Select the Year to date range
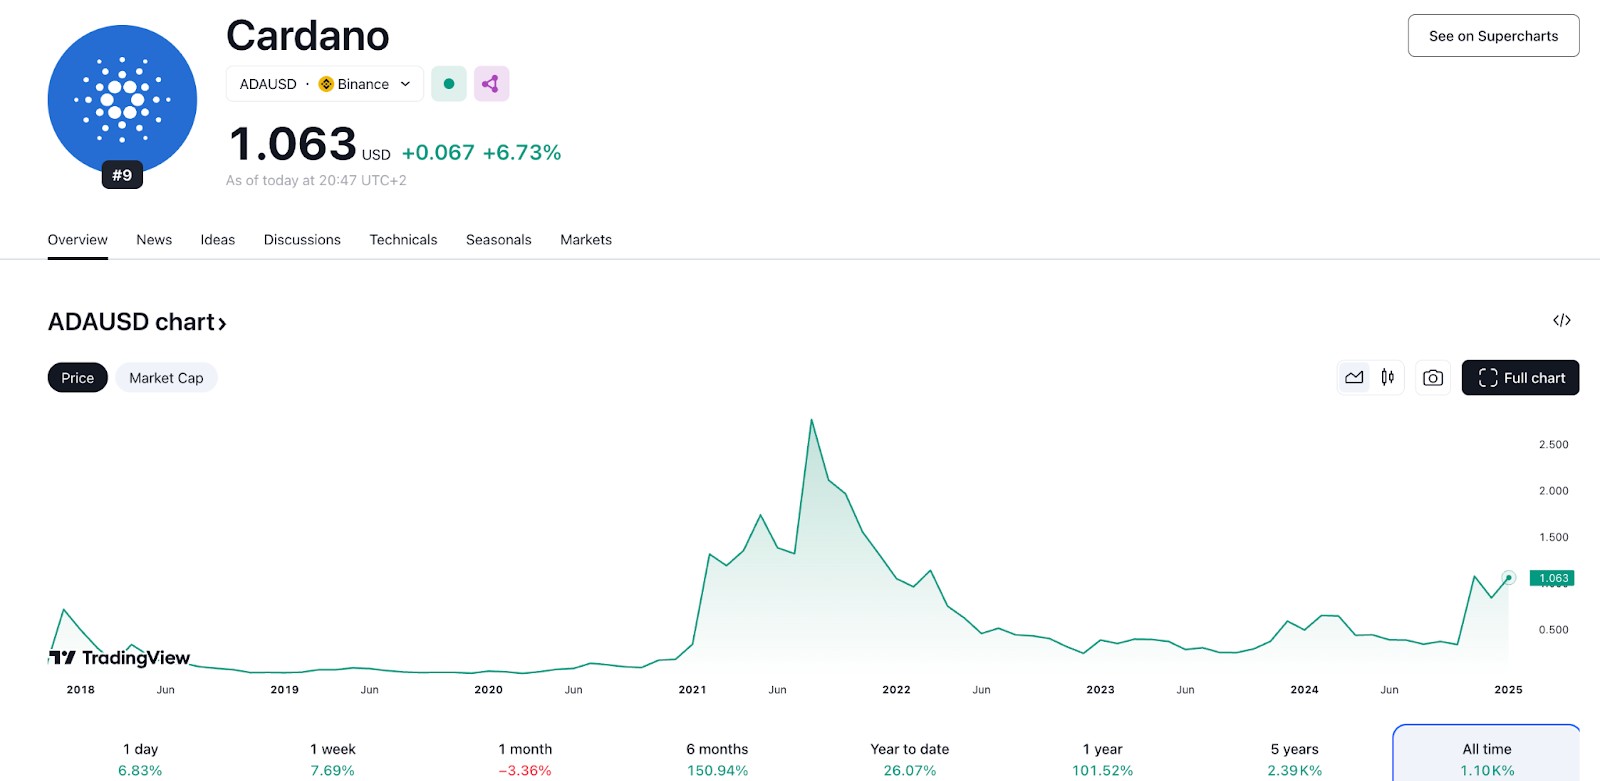The width and height of the screenshot is (1600, 781). 910,759
